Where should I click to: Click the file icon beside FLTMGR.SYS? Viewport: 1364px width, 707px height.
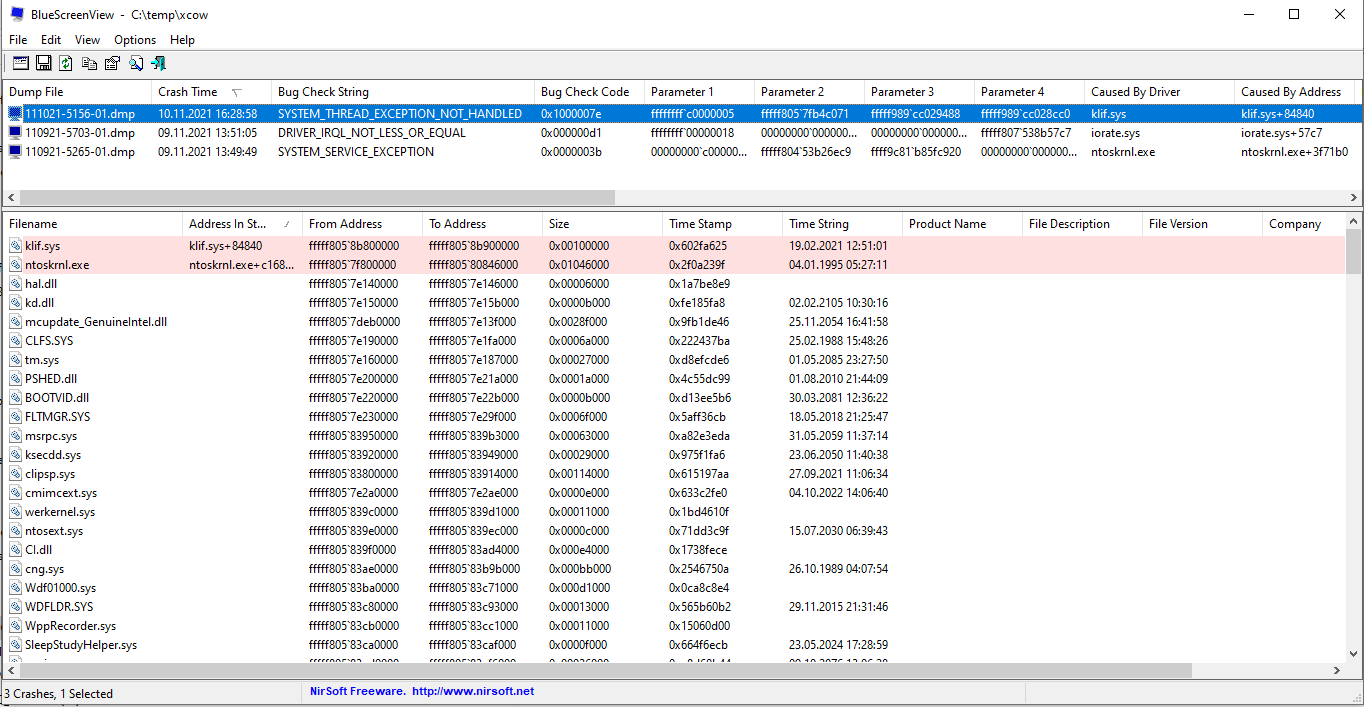pyautogui.click(x=15, y=416)
